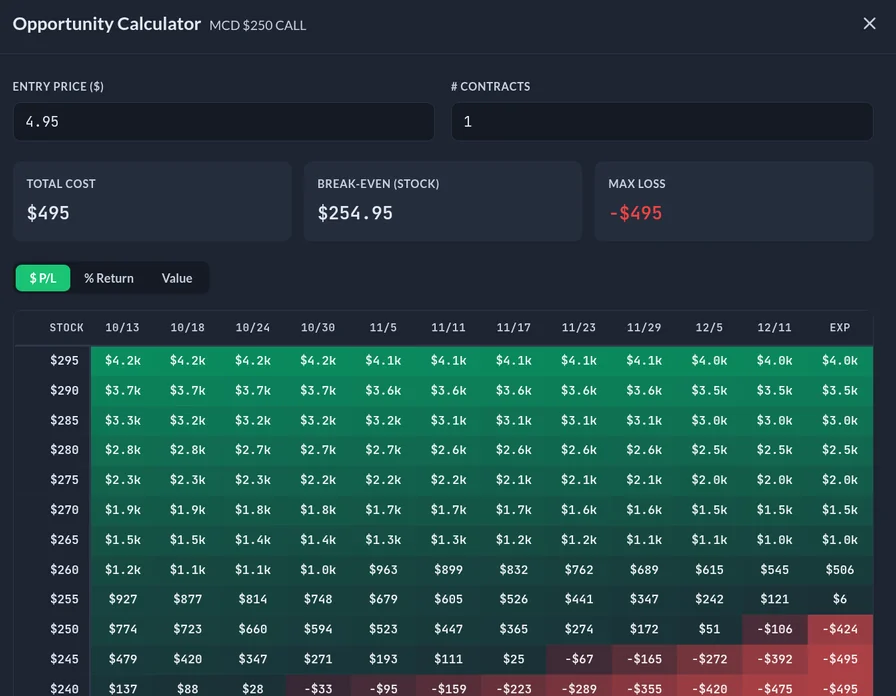The height and width of the screenshot is (696, 896).
Task: Click the 11/5 date column header
Action: pyautogui.click(x=383, y=327)
